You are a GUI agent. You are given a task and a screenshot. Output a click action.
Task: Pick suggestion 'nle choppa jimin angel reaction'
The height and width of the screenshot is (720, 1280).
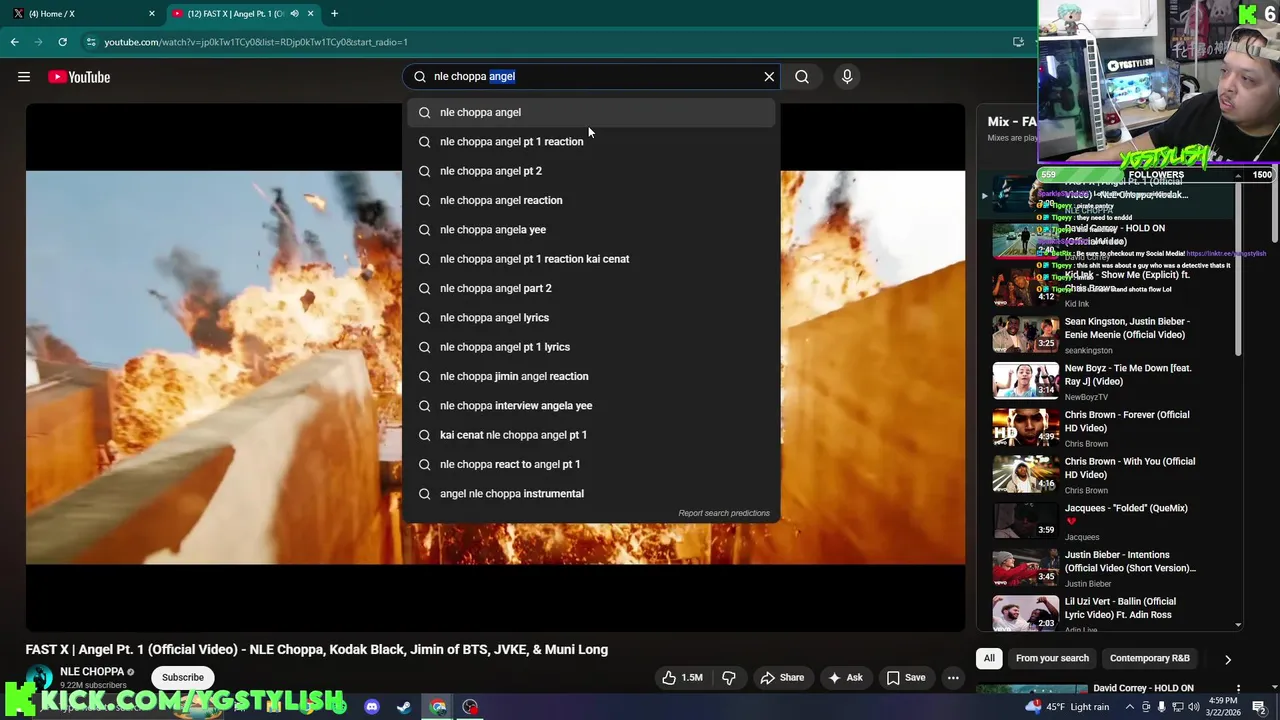[x=591, y=376]
